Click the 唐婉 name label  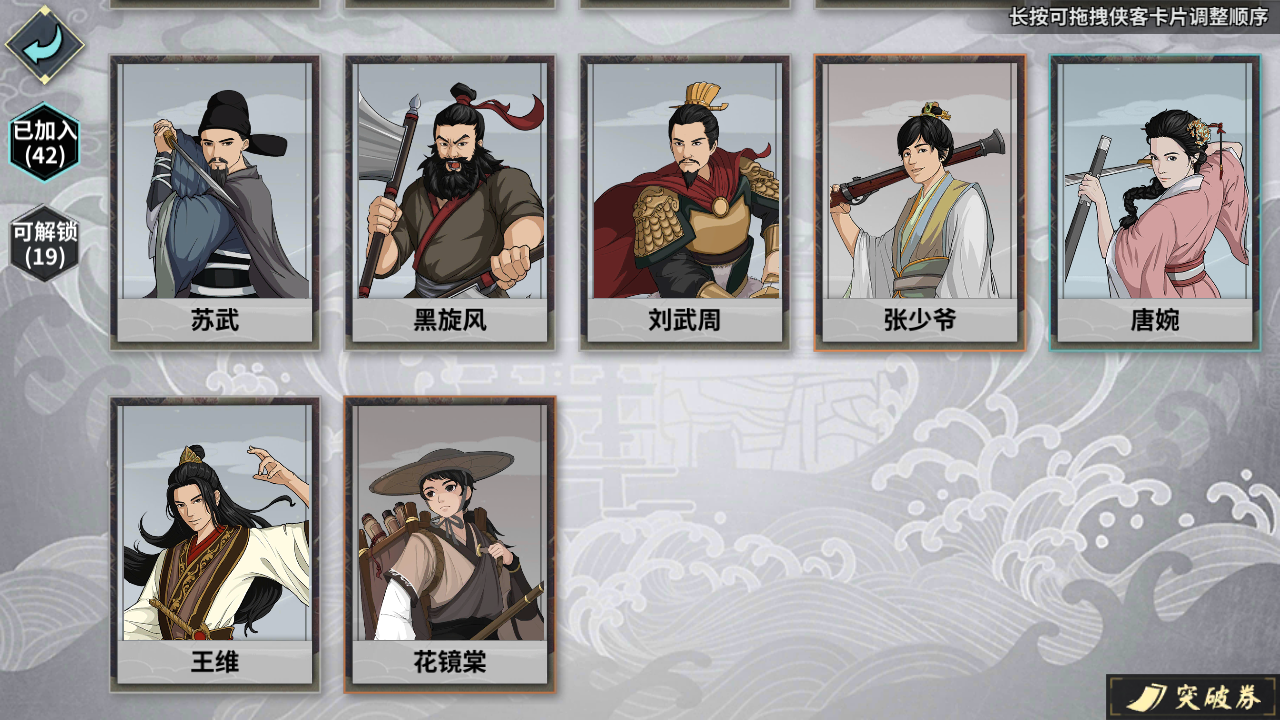point(1155,320)
